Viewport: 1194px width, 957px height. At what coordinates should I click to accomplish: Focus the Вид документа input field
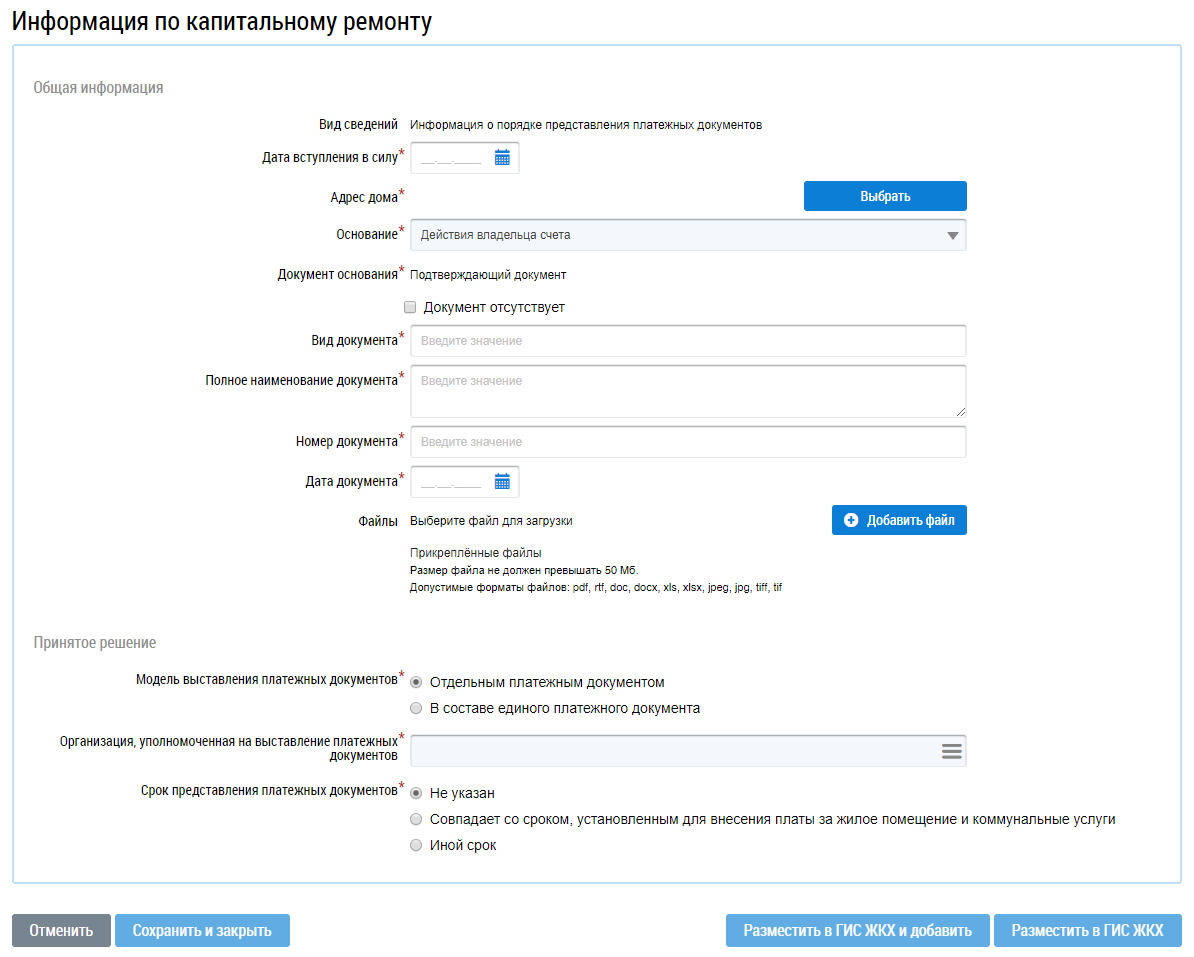(688, 341)
